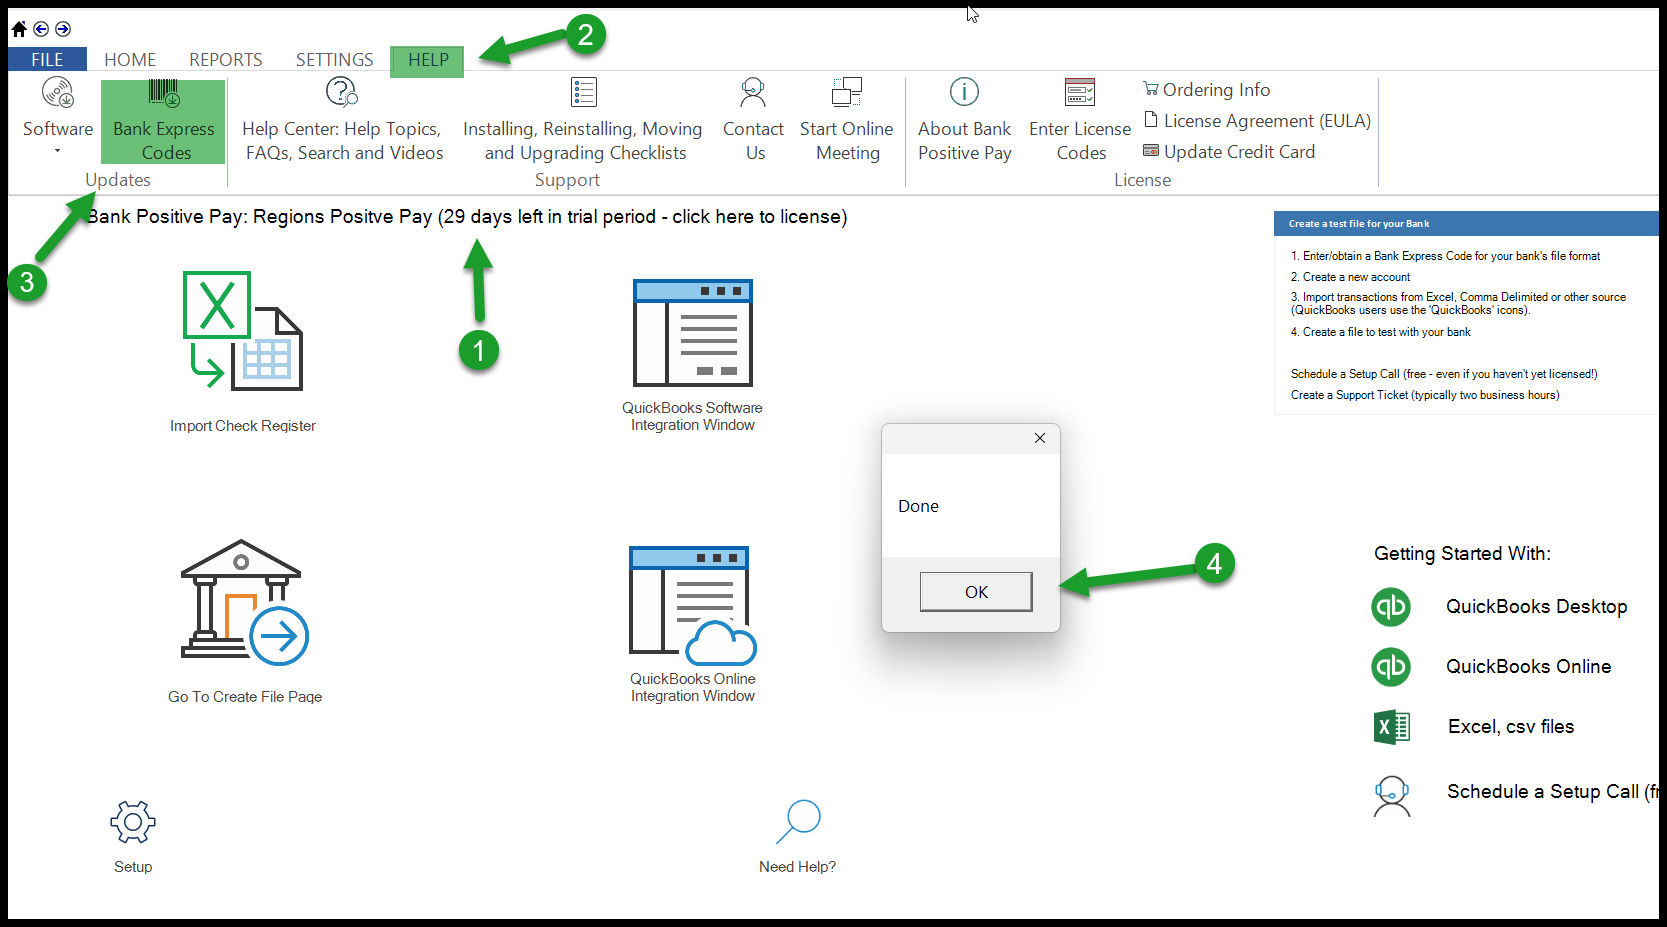This screenshot has height=927, width=1667.
Task: Open QuickBooks Desktop getting started link
Action: click(x=1537, y=607)
